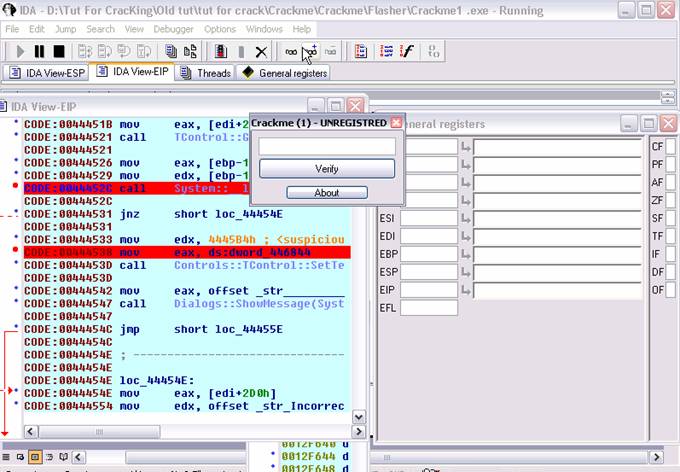This screenshot has height=472, width=680.
Task: Click the Step into toolbar icon
Action: pyautogui.click(x=85, y=52)
